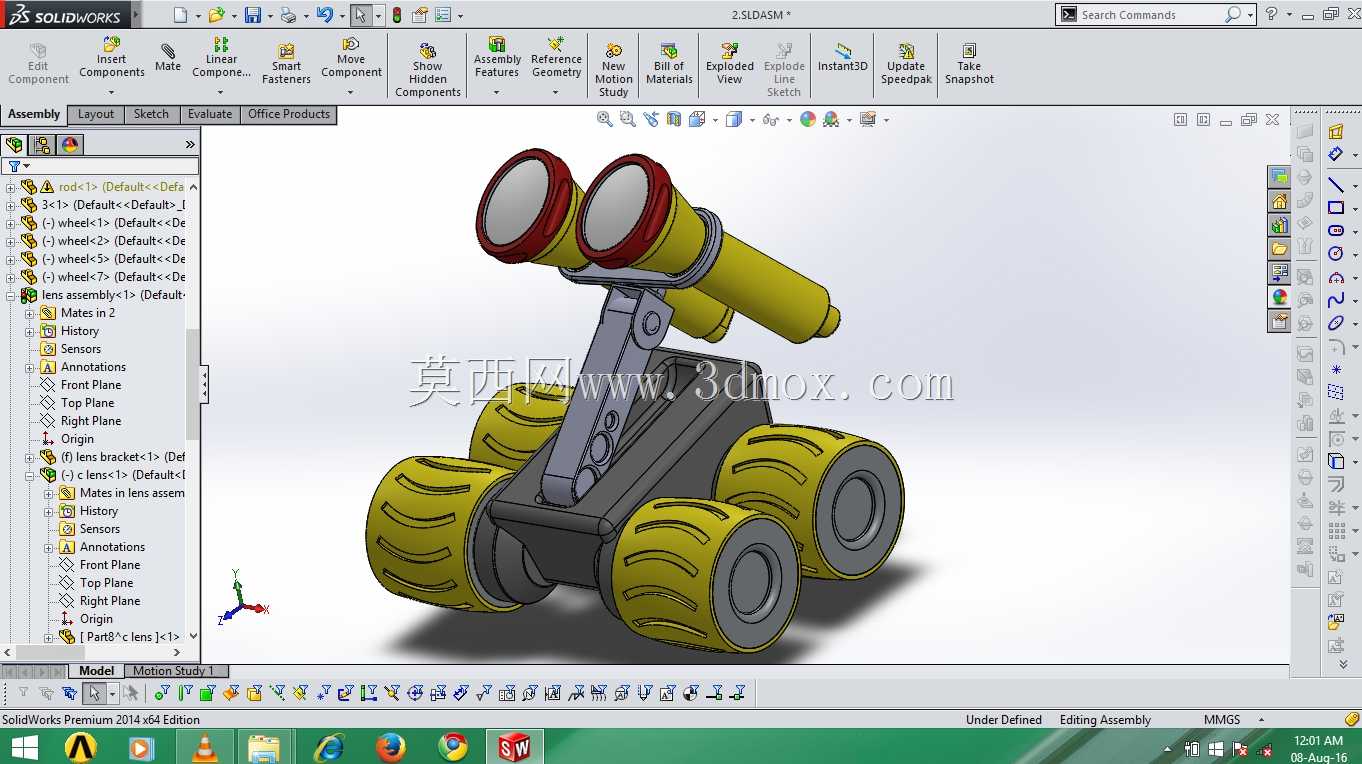Open Bill of Materials

click(669, 64)
